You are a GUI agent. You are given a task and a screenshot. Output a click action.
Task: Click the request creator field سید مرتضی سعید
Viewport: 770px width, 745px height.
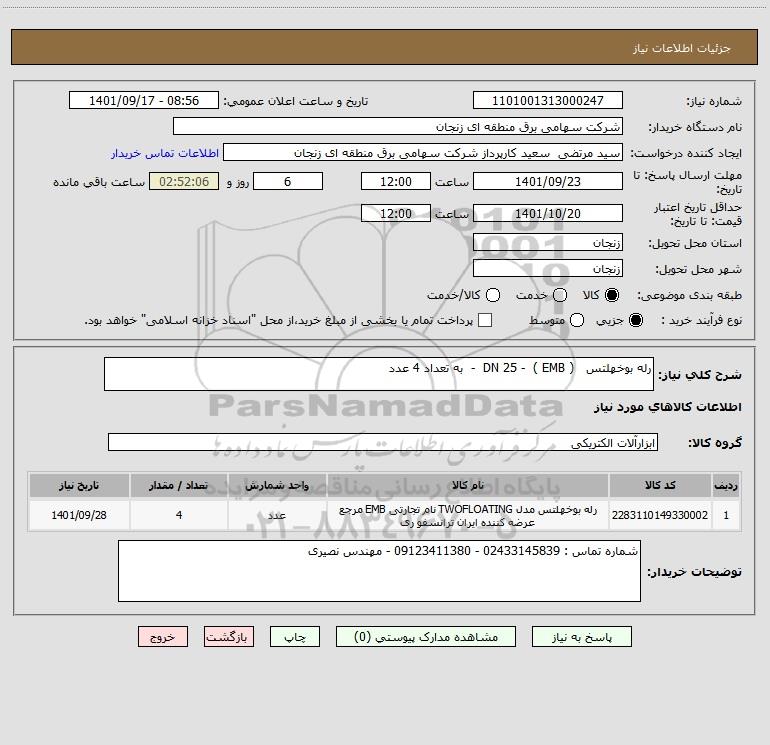point(423,153)
